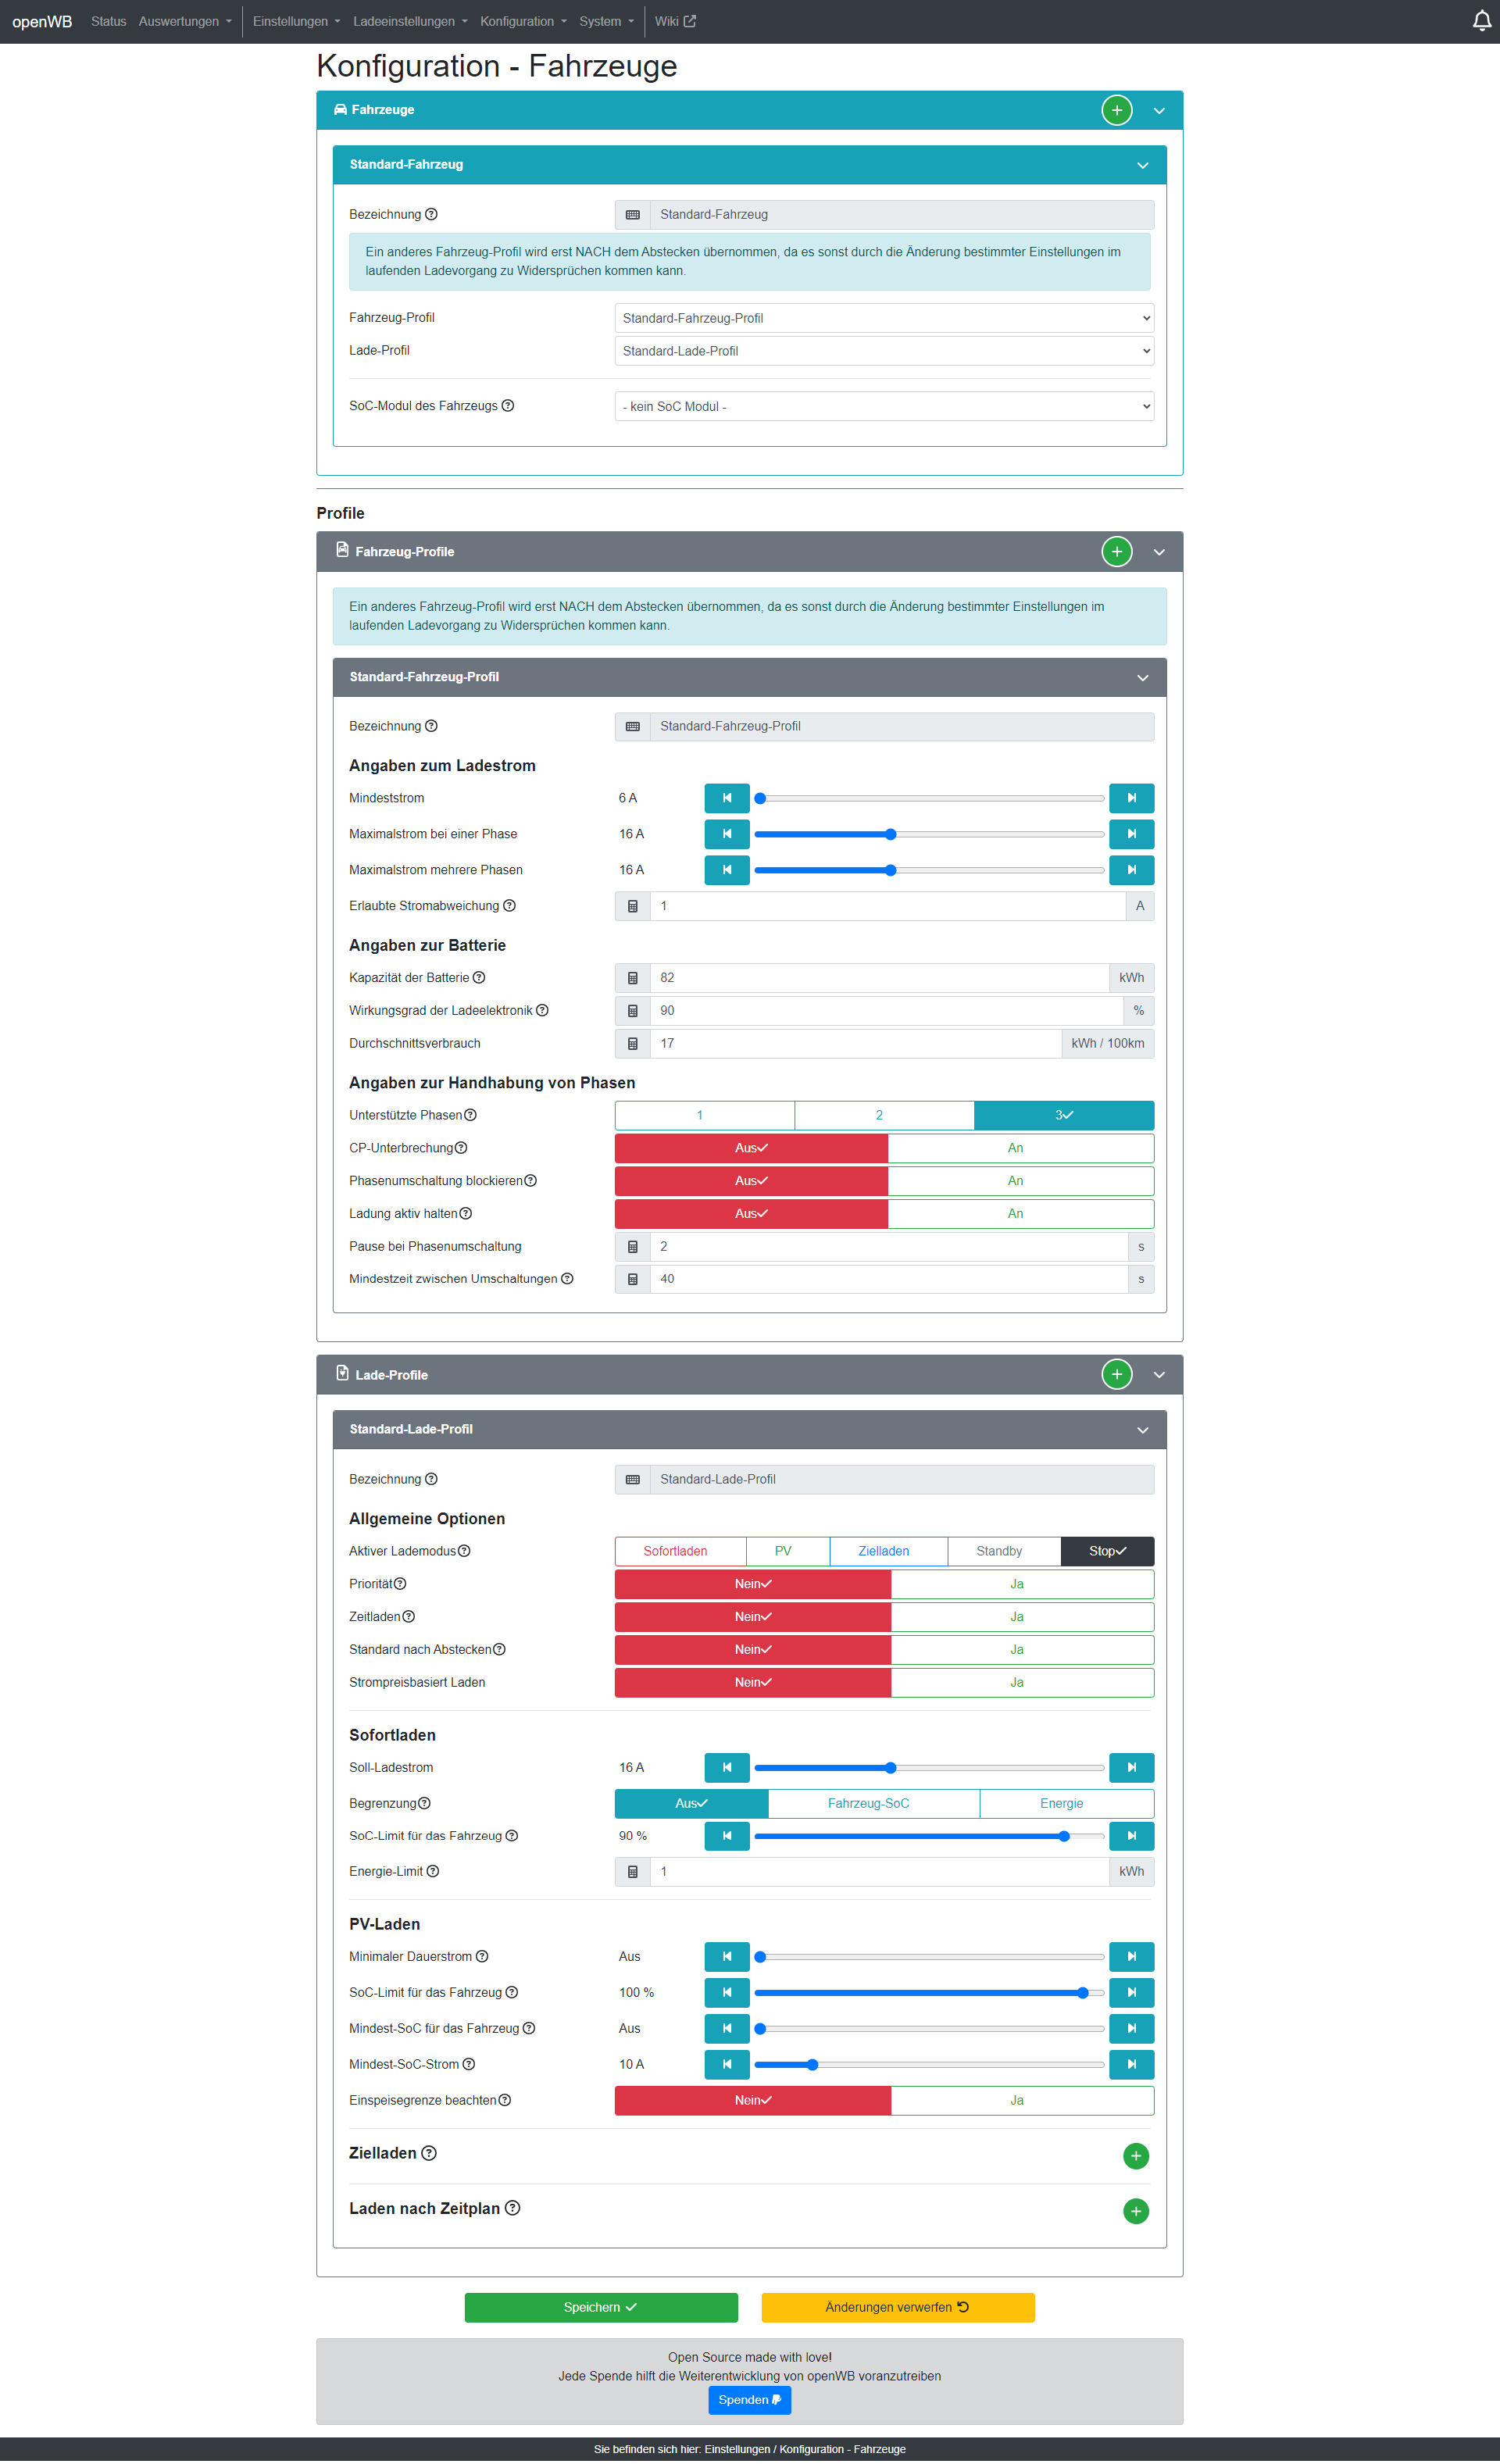Add a new Fahrzeug-Profil with the plus icon
The height and width of the screenshot is (2464, 1500).
pyautogui.click(x=1116, y=551)
